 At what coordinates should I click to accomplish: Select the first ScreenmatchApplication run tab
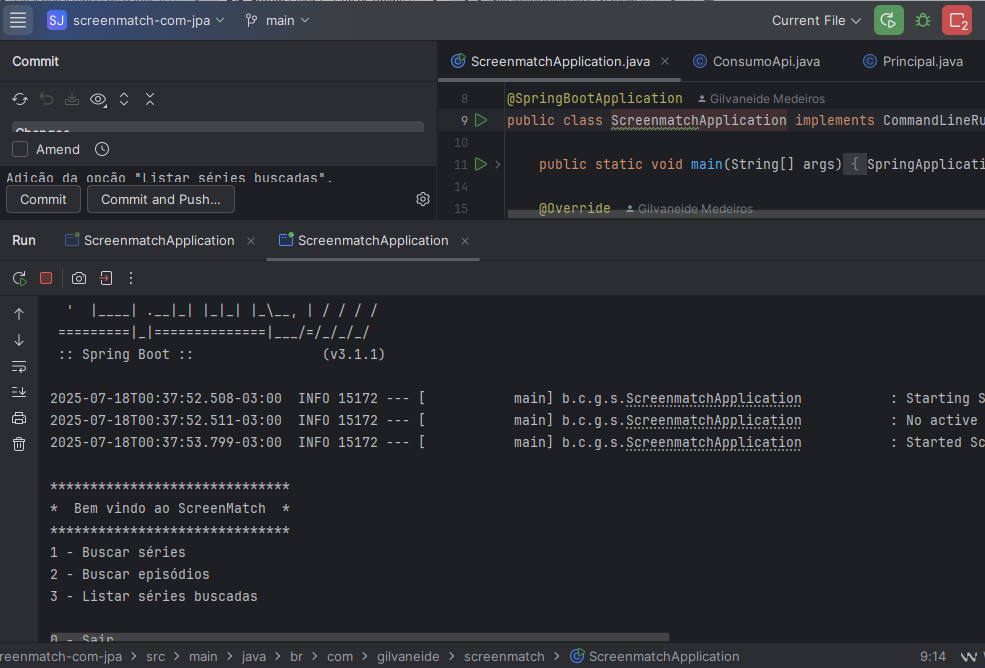coord(159,241)
